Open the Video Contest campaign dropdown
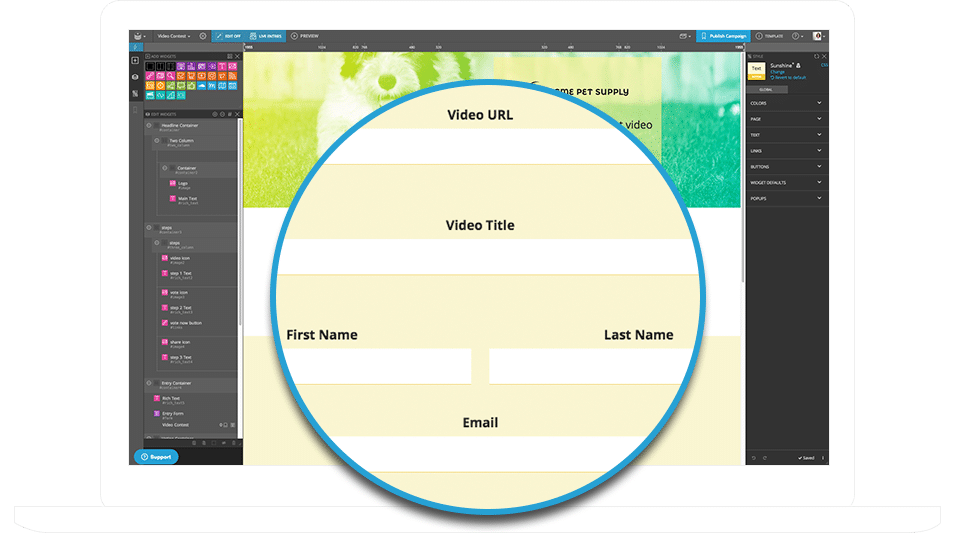 tap(174, 36)
